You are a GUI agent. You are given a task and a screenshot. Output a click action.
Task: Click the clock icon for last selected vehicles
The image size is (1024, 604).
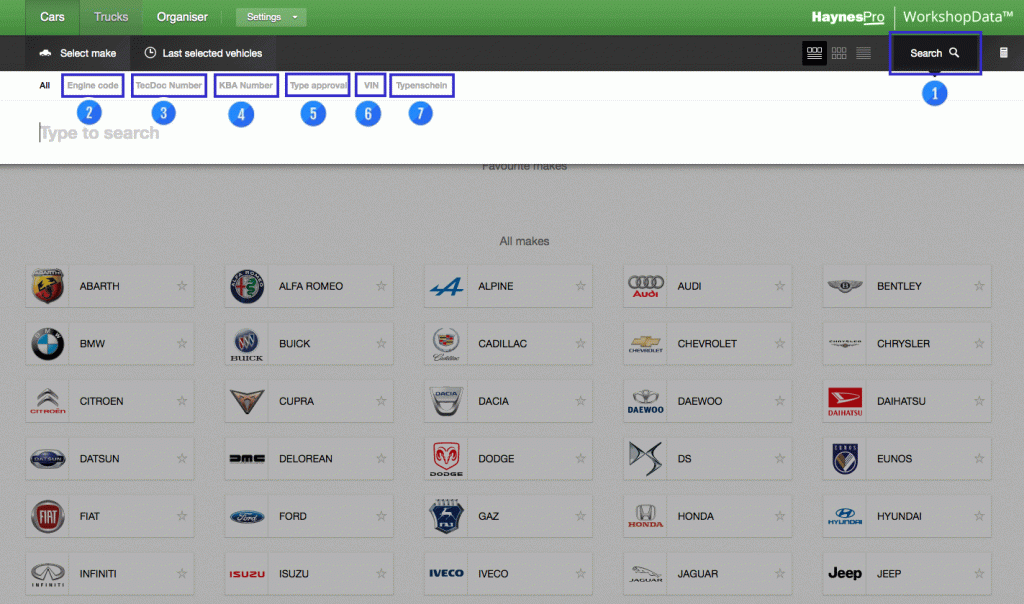[150, 53]
